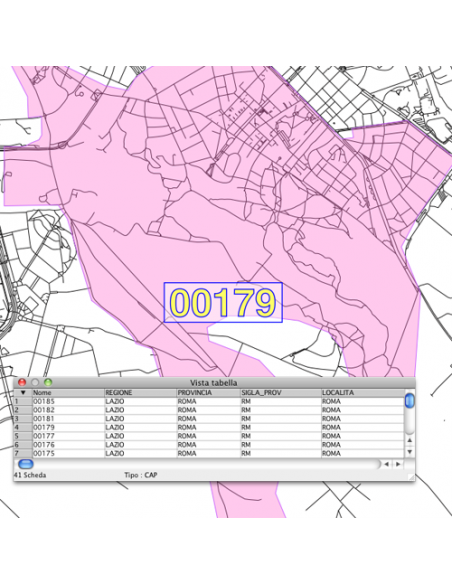The width and height of the screenshot is (452, 584).
Task: Select row number 2 header in the table
Action: pos(23,410)
